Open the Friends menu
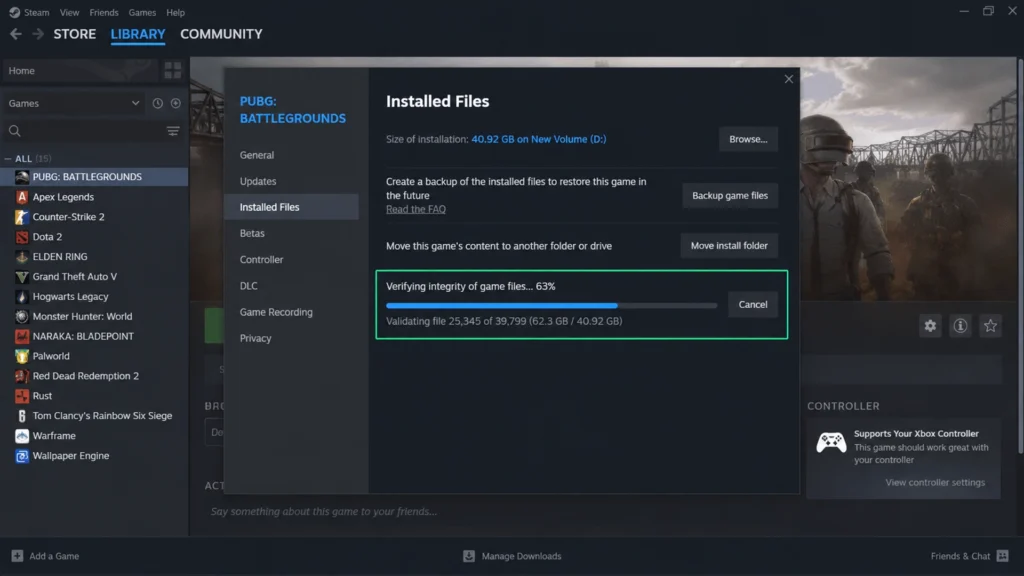1024x576 pixels. [104, 12]
